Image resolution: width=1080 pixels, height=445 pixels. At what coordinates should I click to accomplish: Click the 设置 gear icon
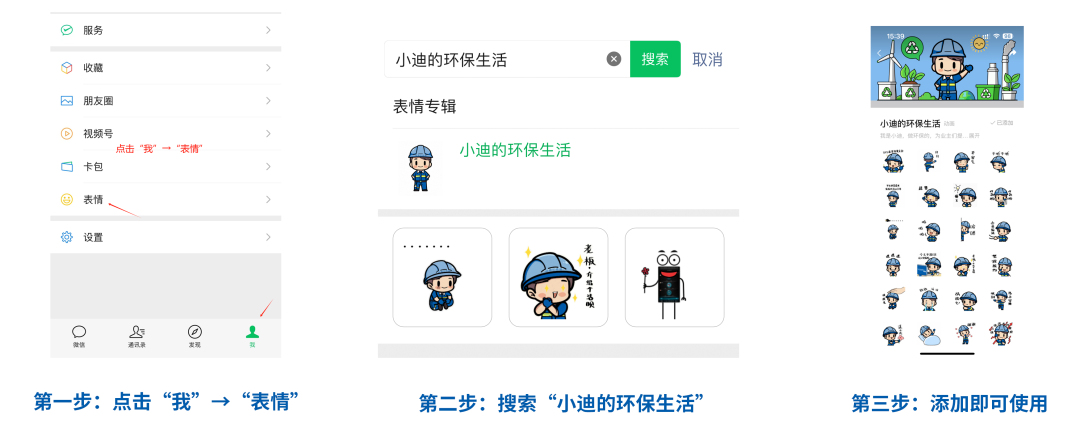click(66, 237)
